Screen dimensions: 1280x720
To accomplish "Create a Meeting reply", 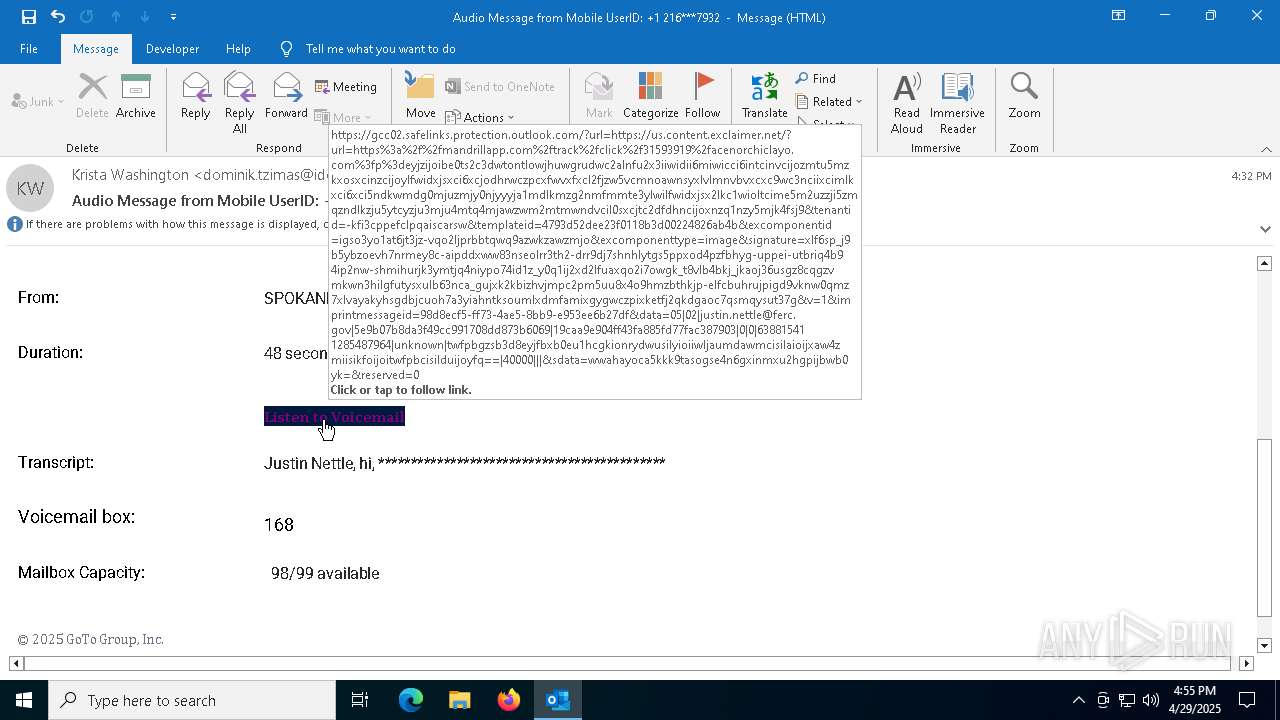I will tap(346, 87).
